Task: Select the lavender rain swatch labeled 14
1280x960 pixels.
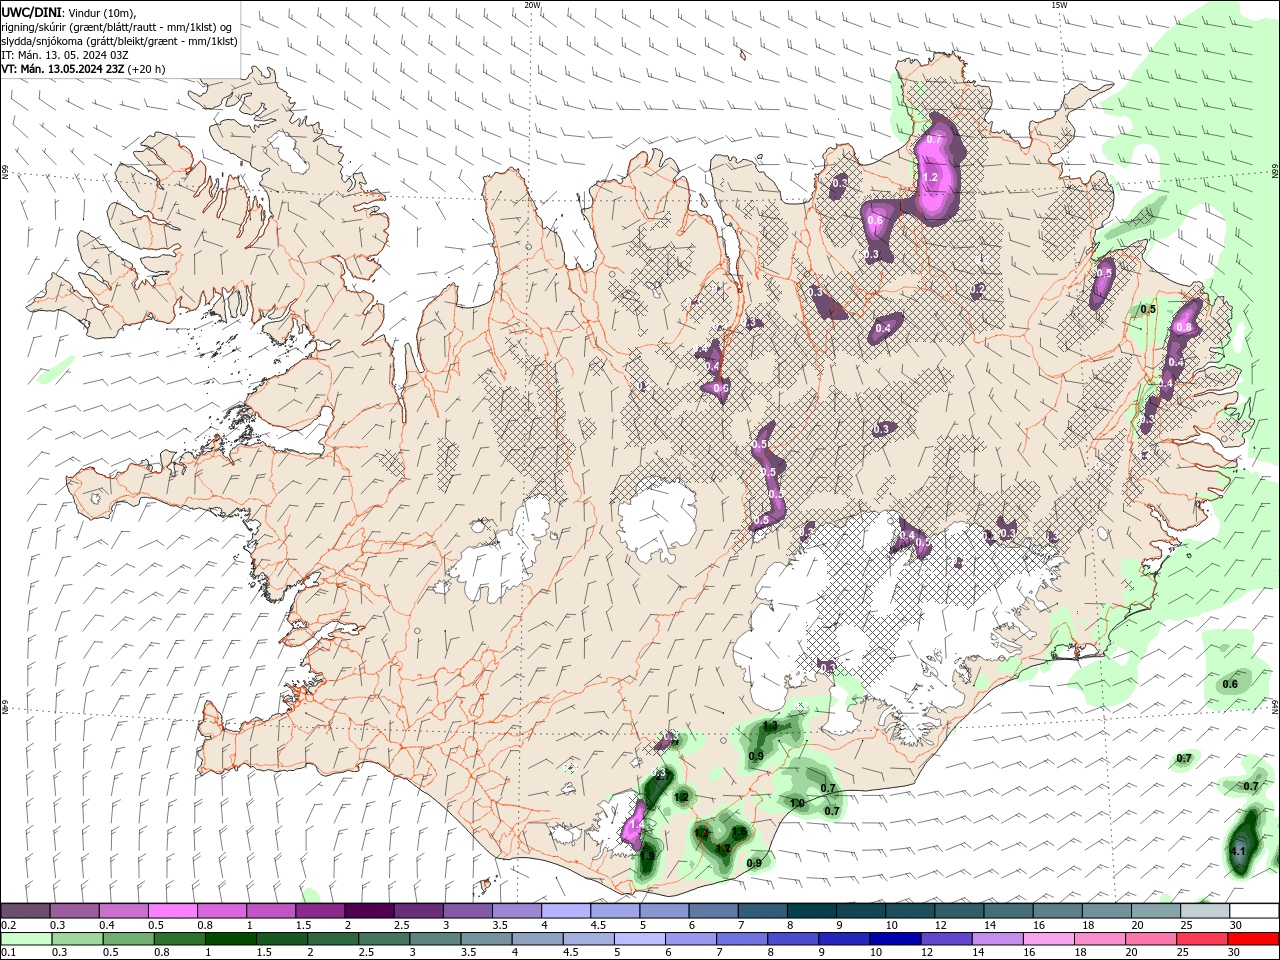Action: (998, 939)
